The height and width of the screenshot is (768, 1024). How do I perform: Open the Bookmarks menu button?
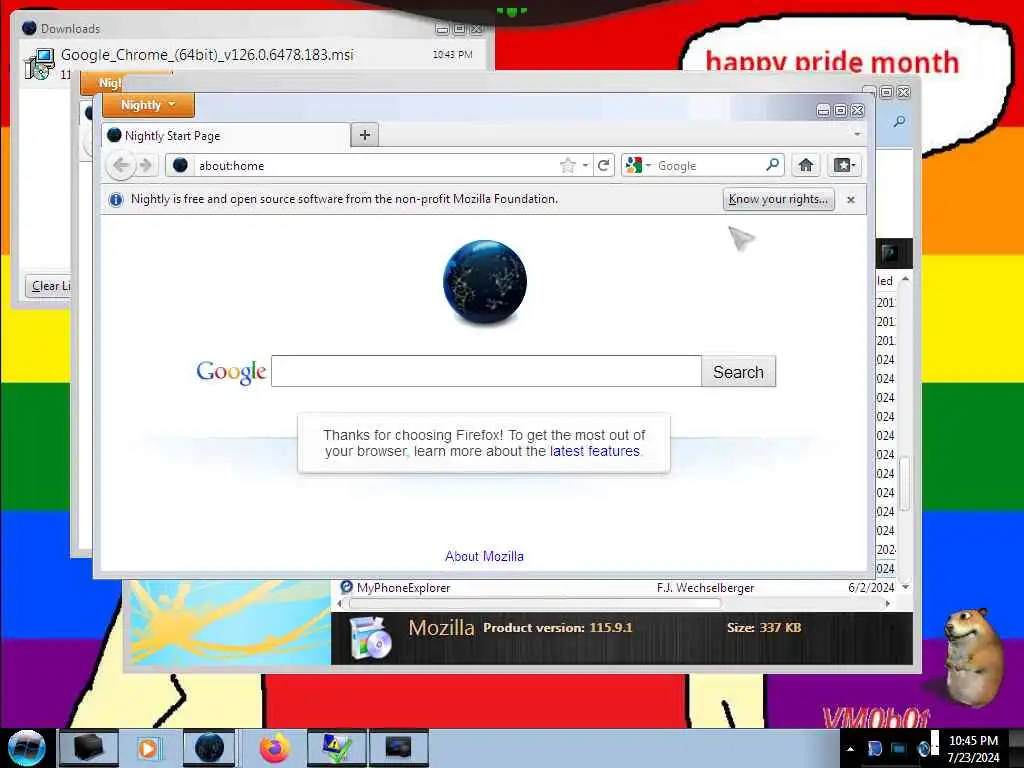[844, 165]
